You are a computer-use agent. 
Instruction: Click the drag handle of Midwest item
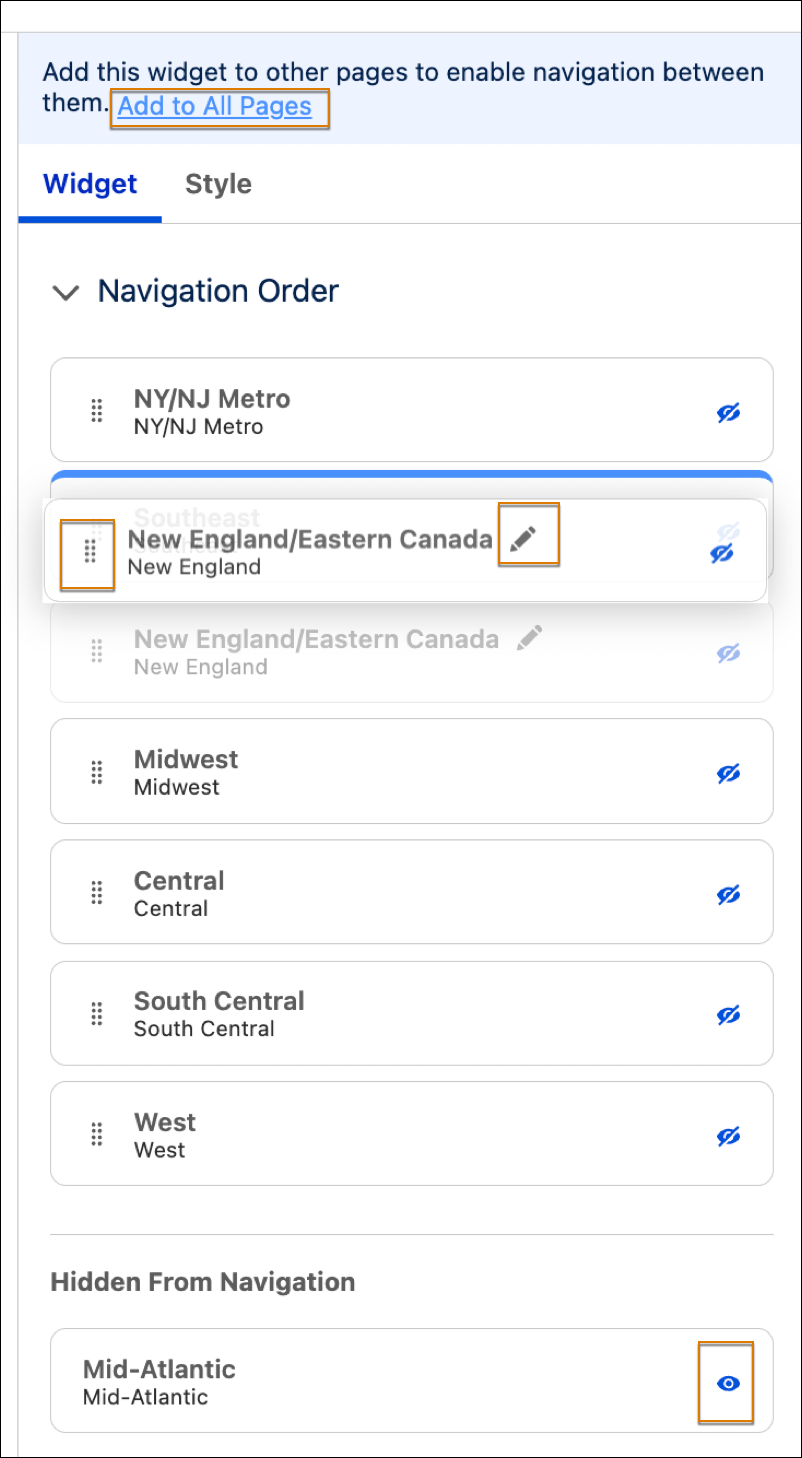click(97, 772)
